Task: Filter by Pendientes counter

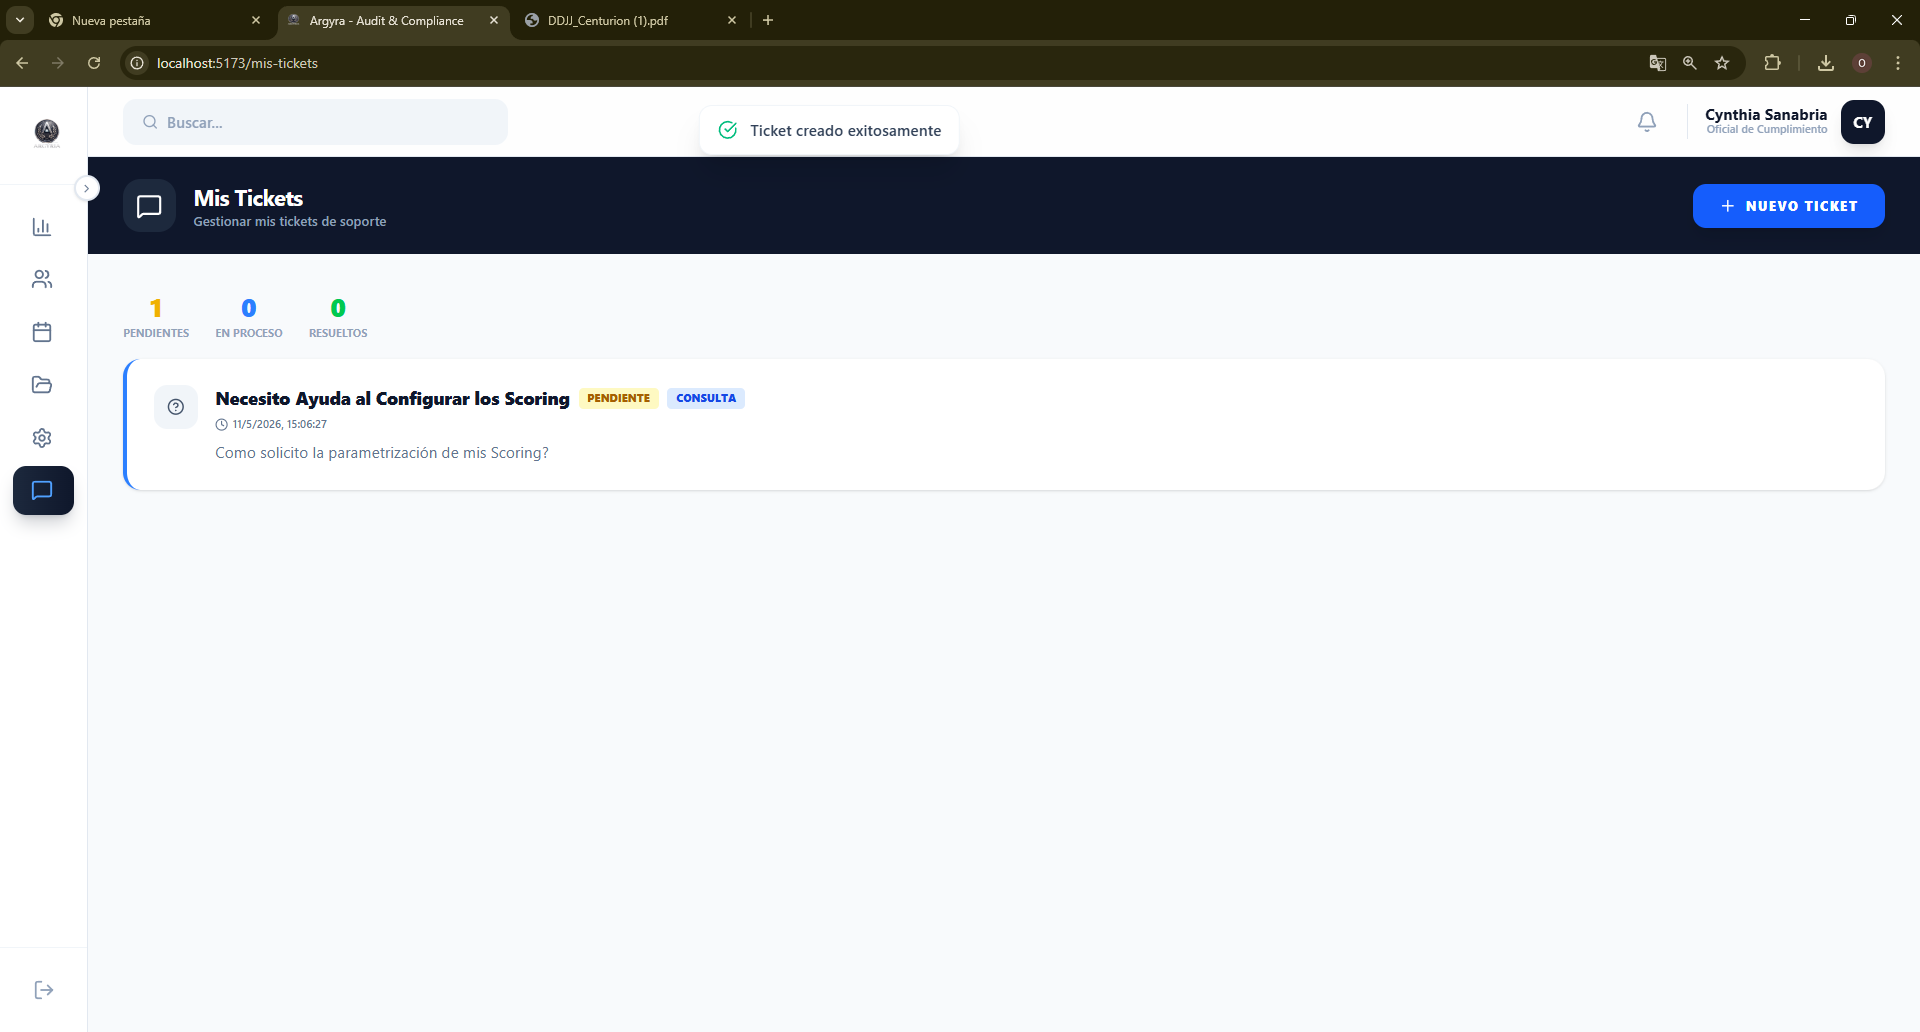Action: [156, 318]
